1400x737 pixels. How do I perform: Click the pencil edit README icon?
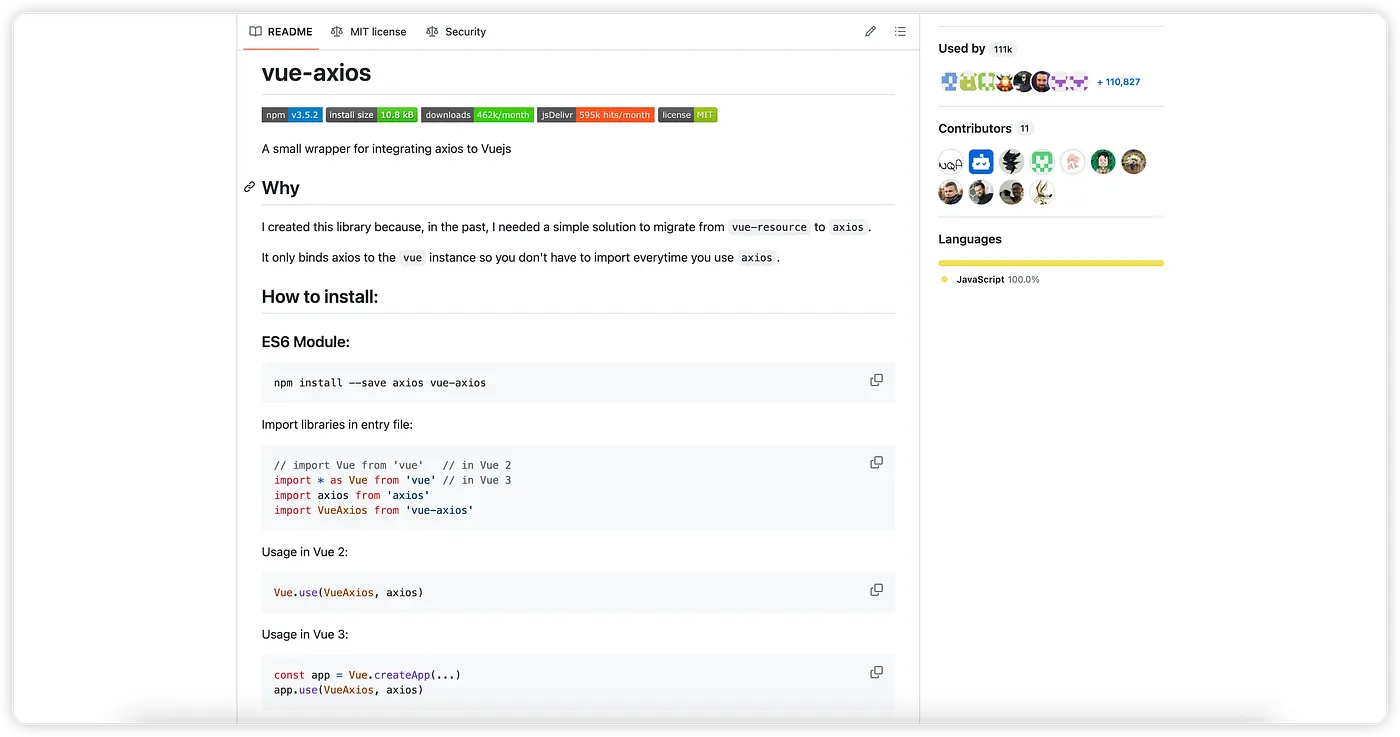tap(870, 32)
